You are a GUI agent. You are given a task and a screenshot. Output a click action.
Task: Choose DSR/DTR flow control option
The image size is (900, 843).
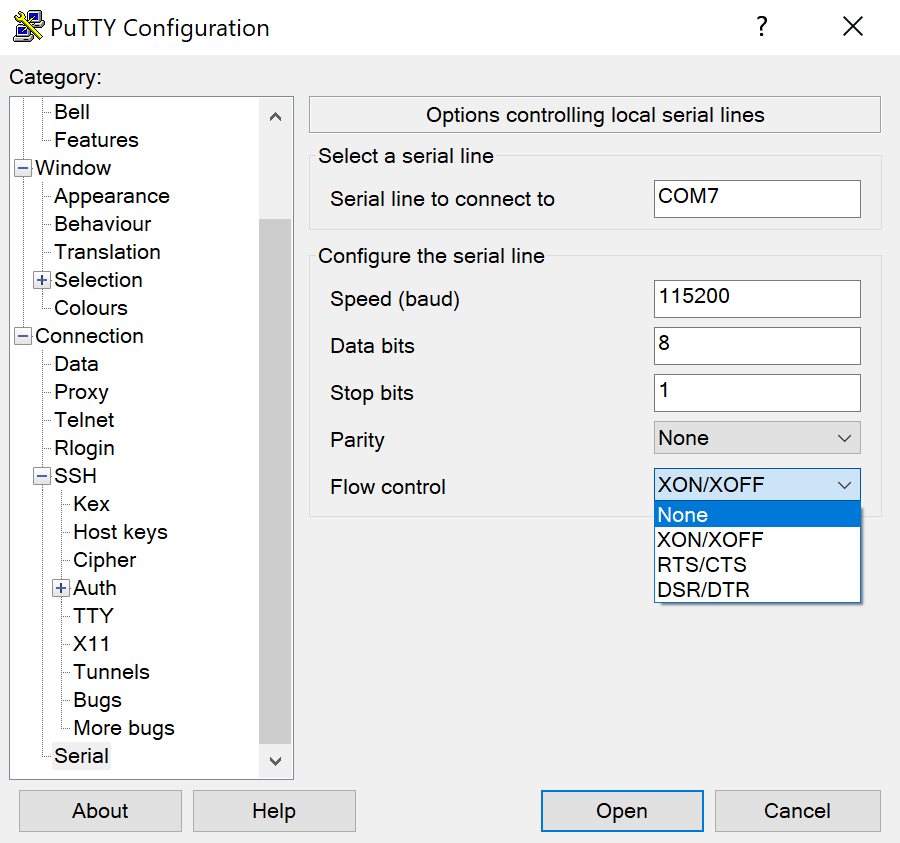[x=757, y=589]
